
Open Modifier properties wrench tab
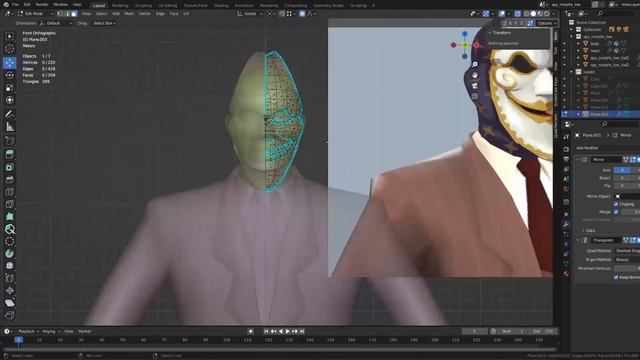tap(566, 224)
